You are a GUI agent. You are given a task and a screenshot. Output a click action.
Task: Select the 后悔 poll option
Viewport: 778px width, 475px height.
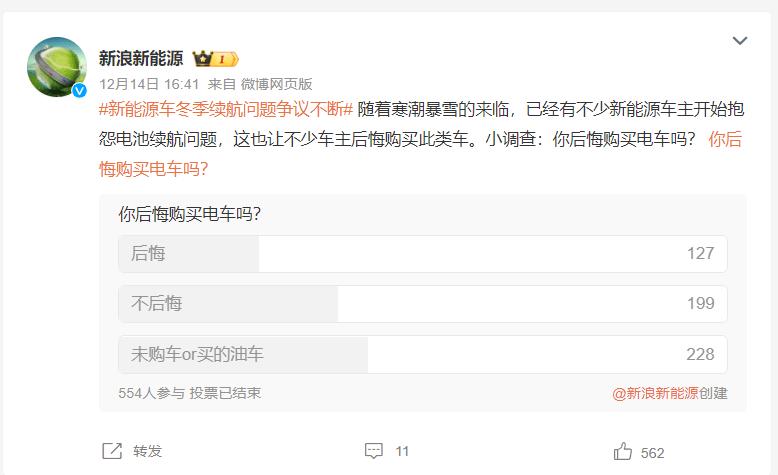tap(422, 254)
